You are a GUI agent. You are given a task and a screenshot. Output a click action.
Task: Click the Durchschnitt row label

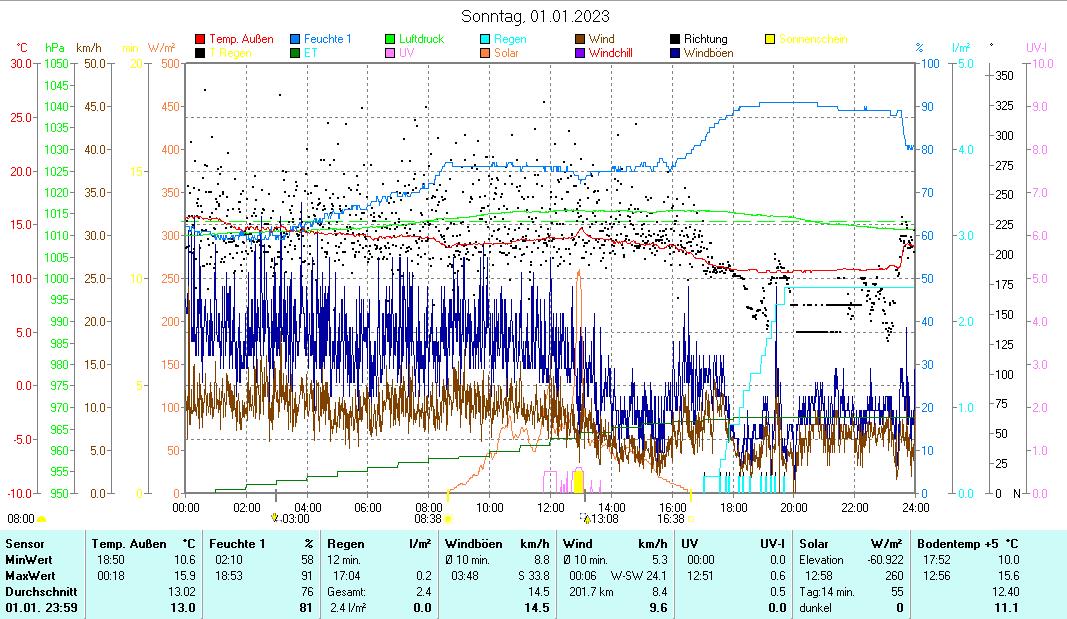pos(41,592)
